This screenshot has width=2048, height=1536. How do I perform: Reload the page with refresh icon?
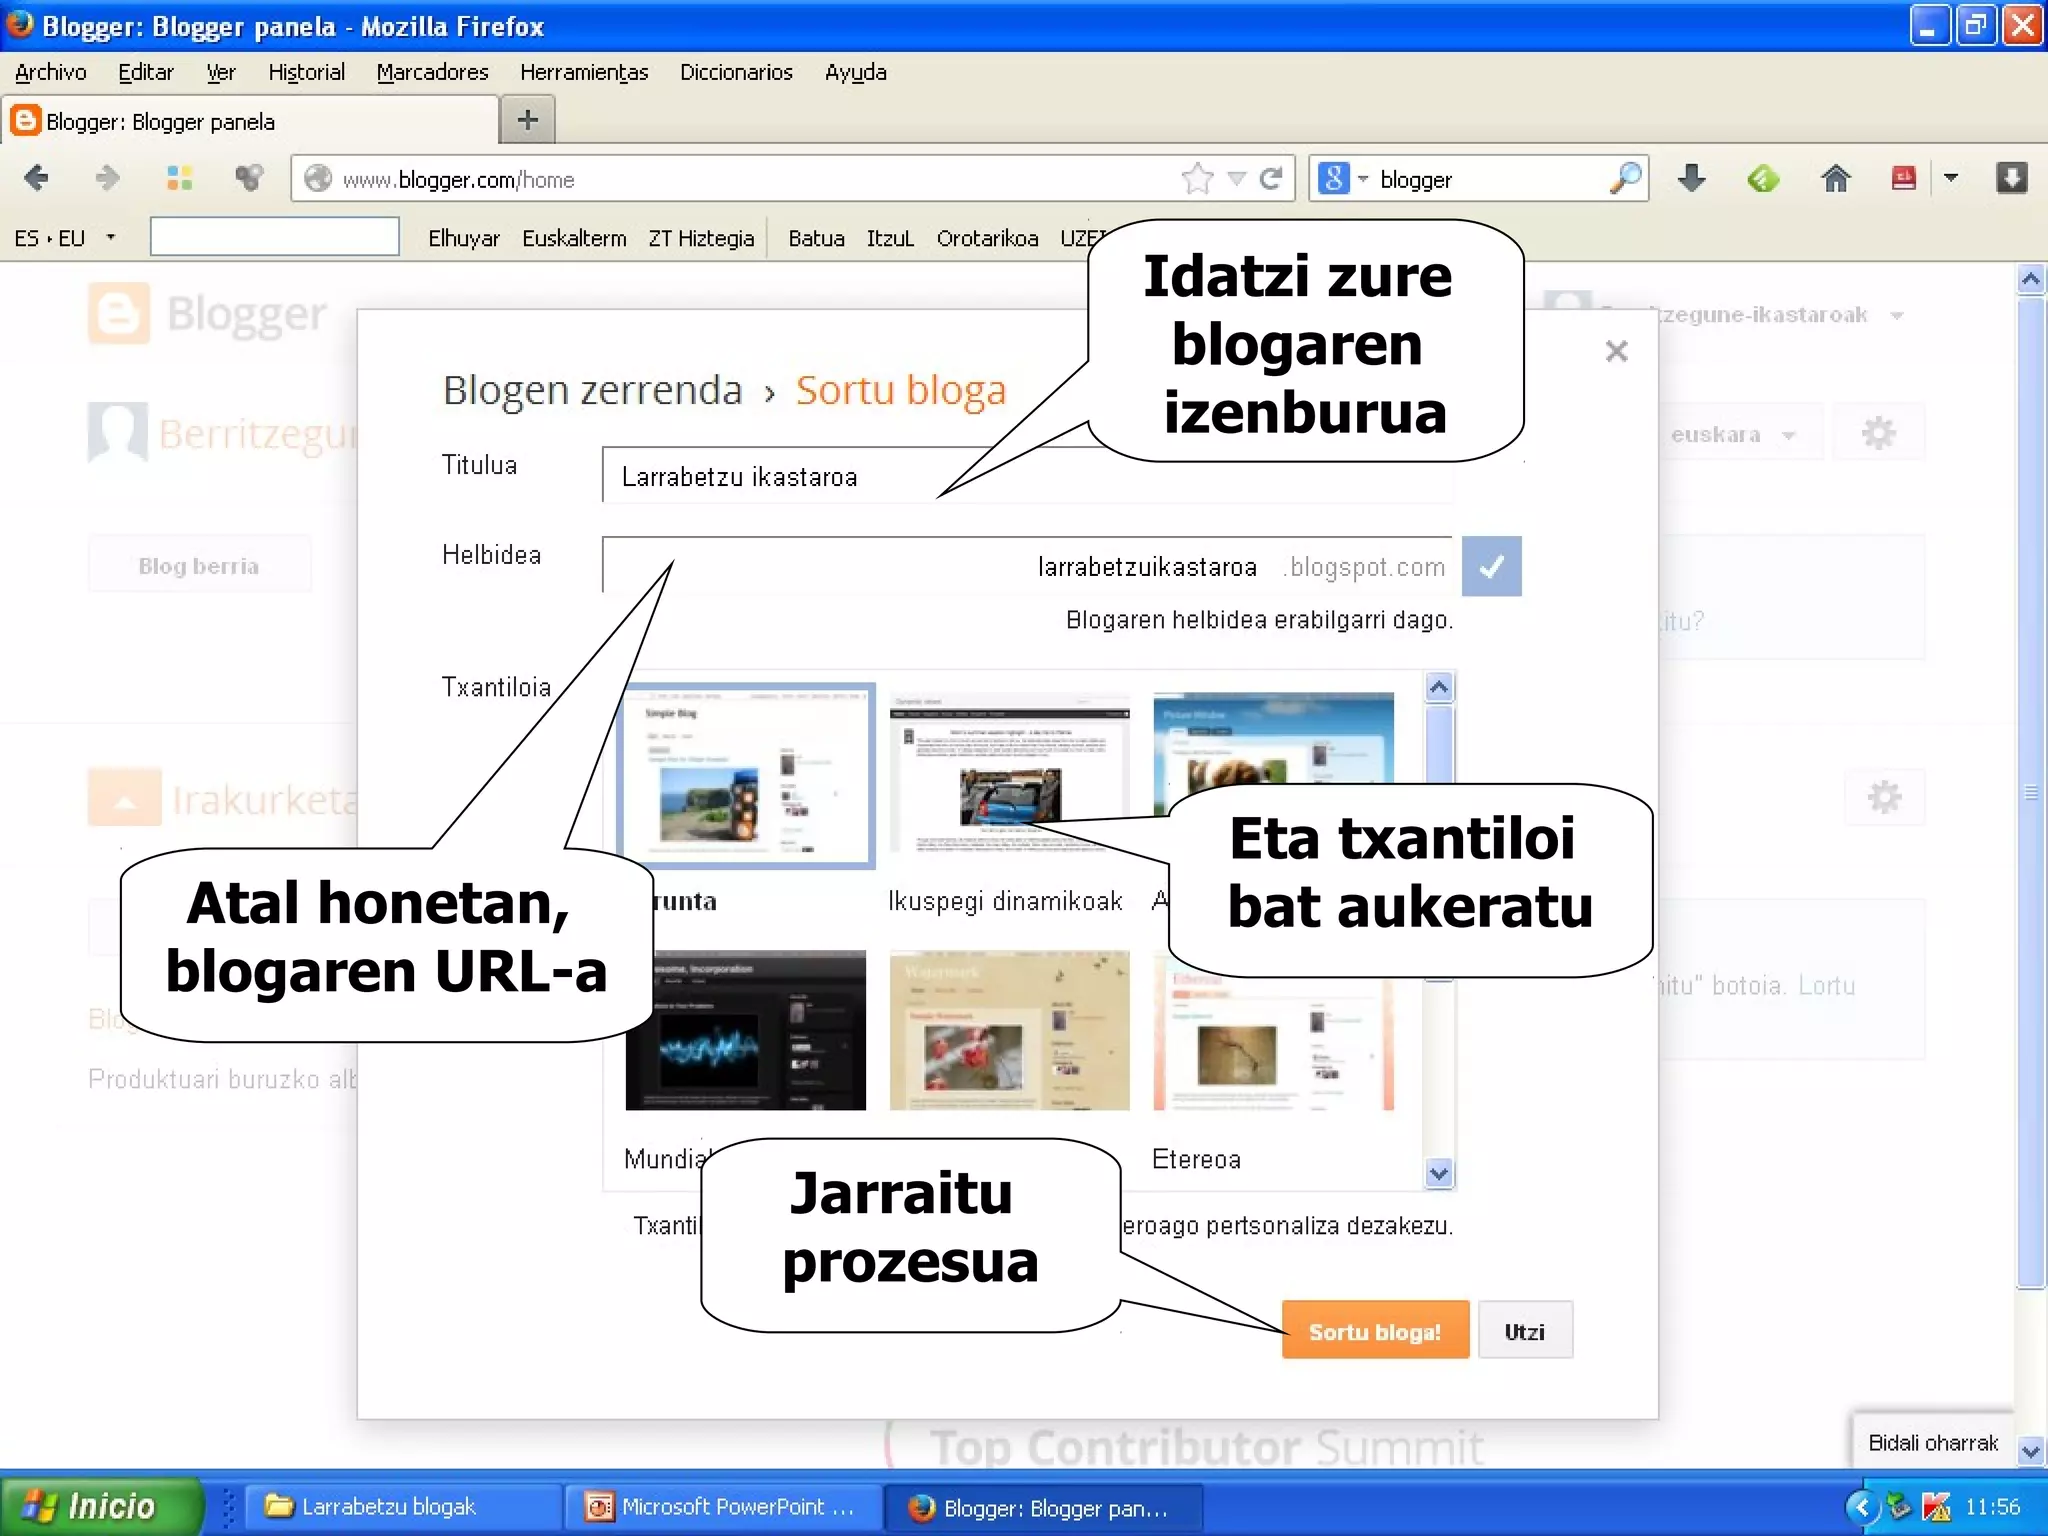click(x=1271, y=179)
